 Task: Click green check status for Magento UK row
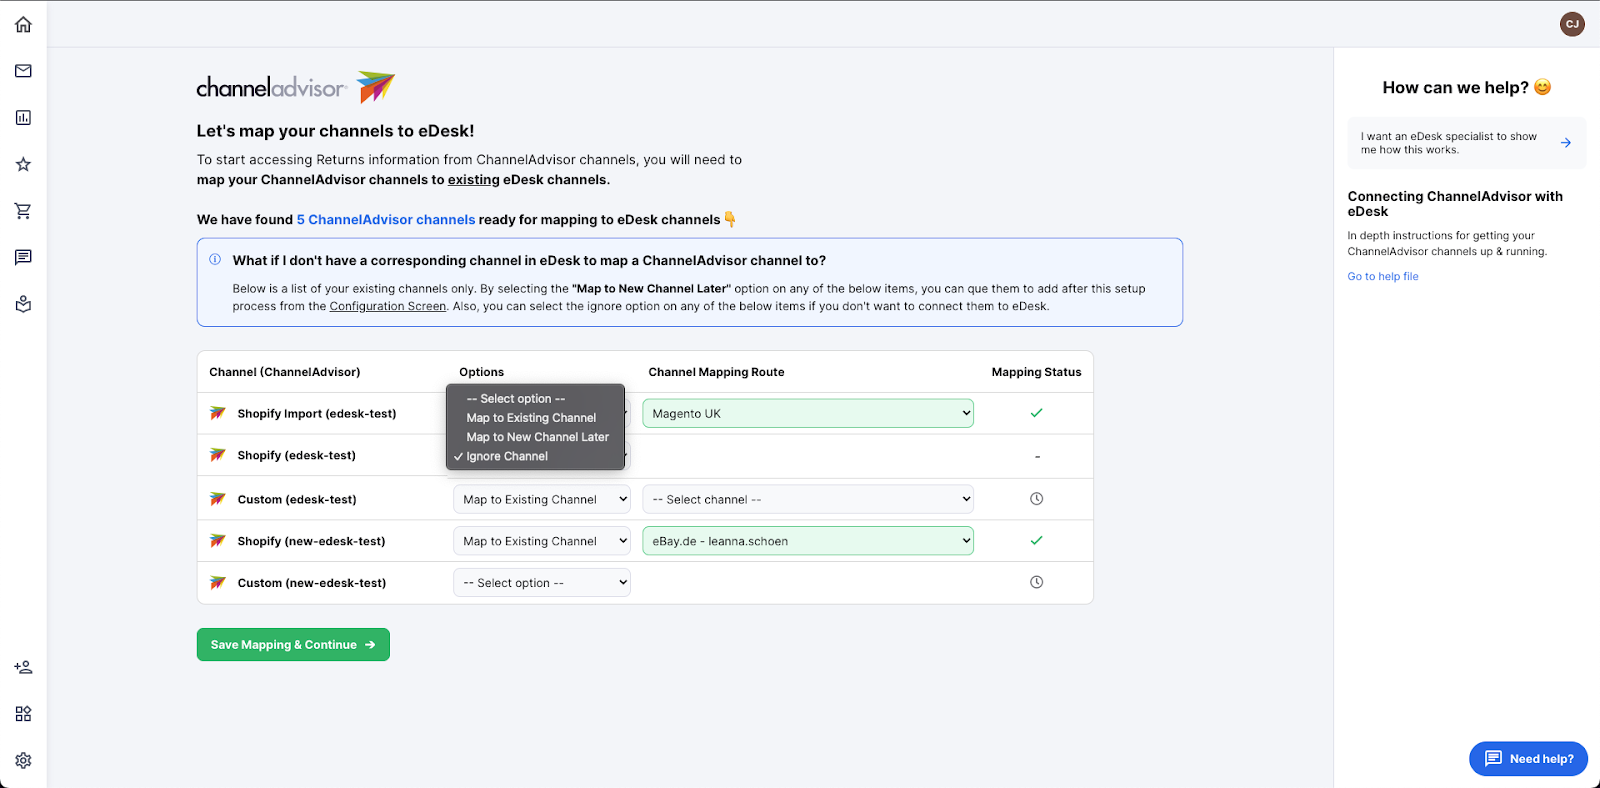tap(1036, 413)
